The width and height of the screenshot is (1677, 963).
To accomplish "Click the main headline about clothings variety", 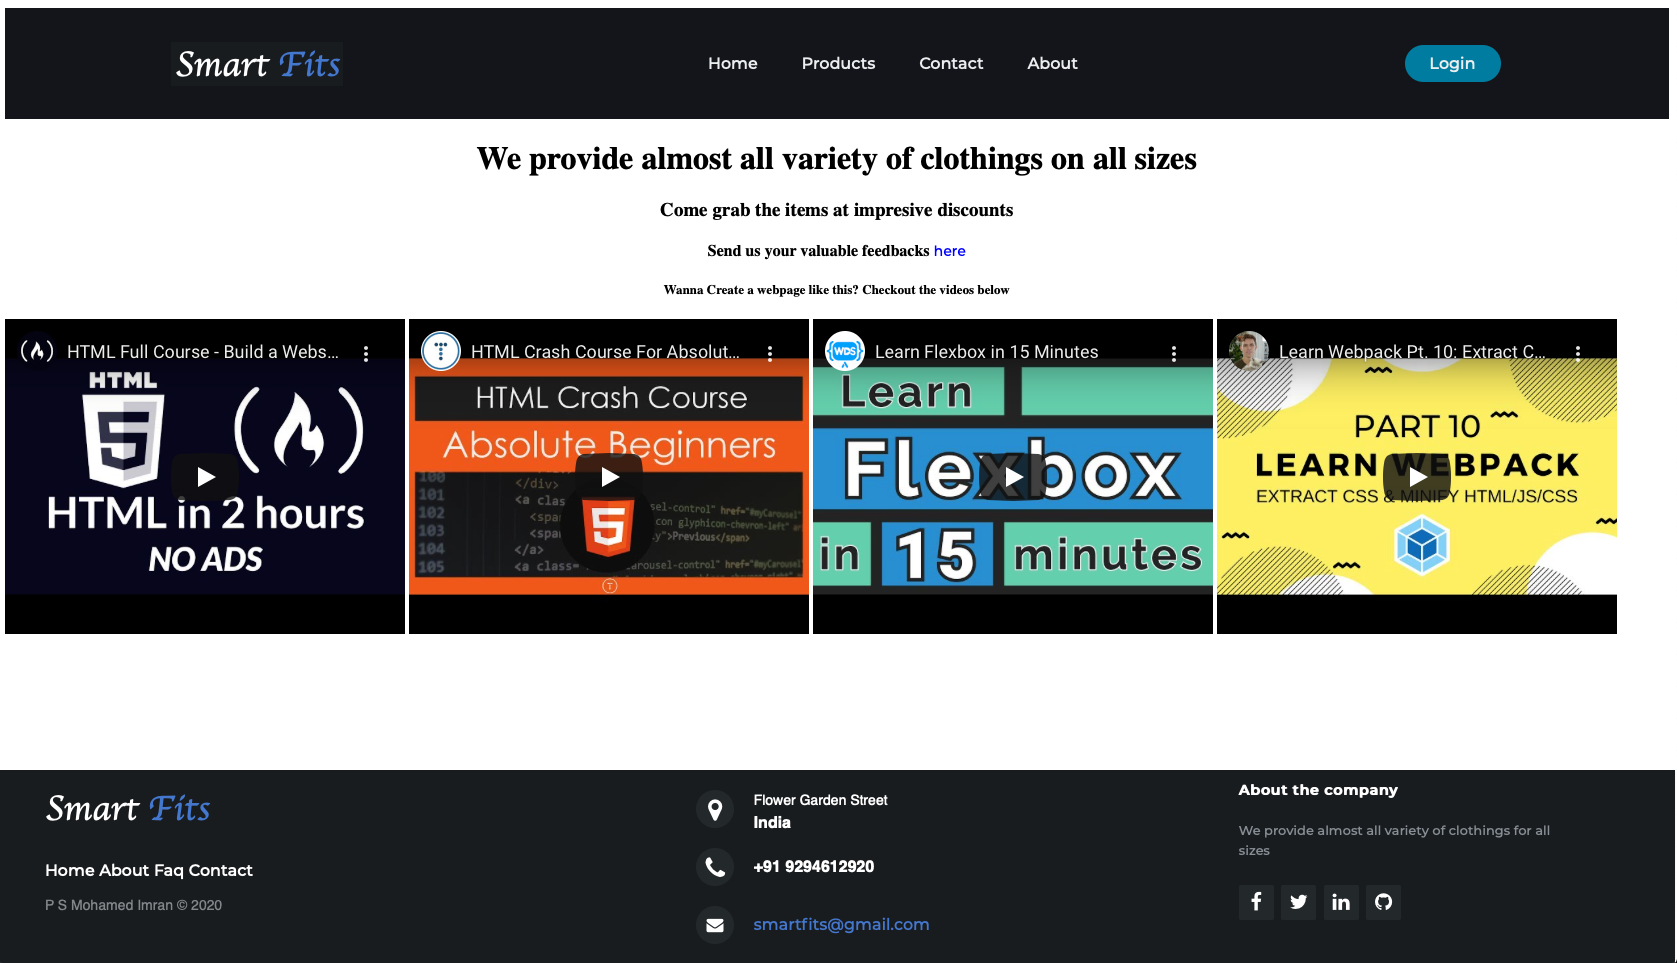I will (836, 159).
